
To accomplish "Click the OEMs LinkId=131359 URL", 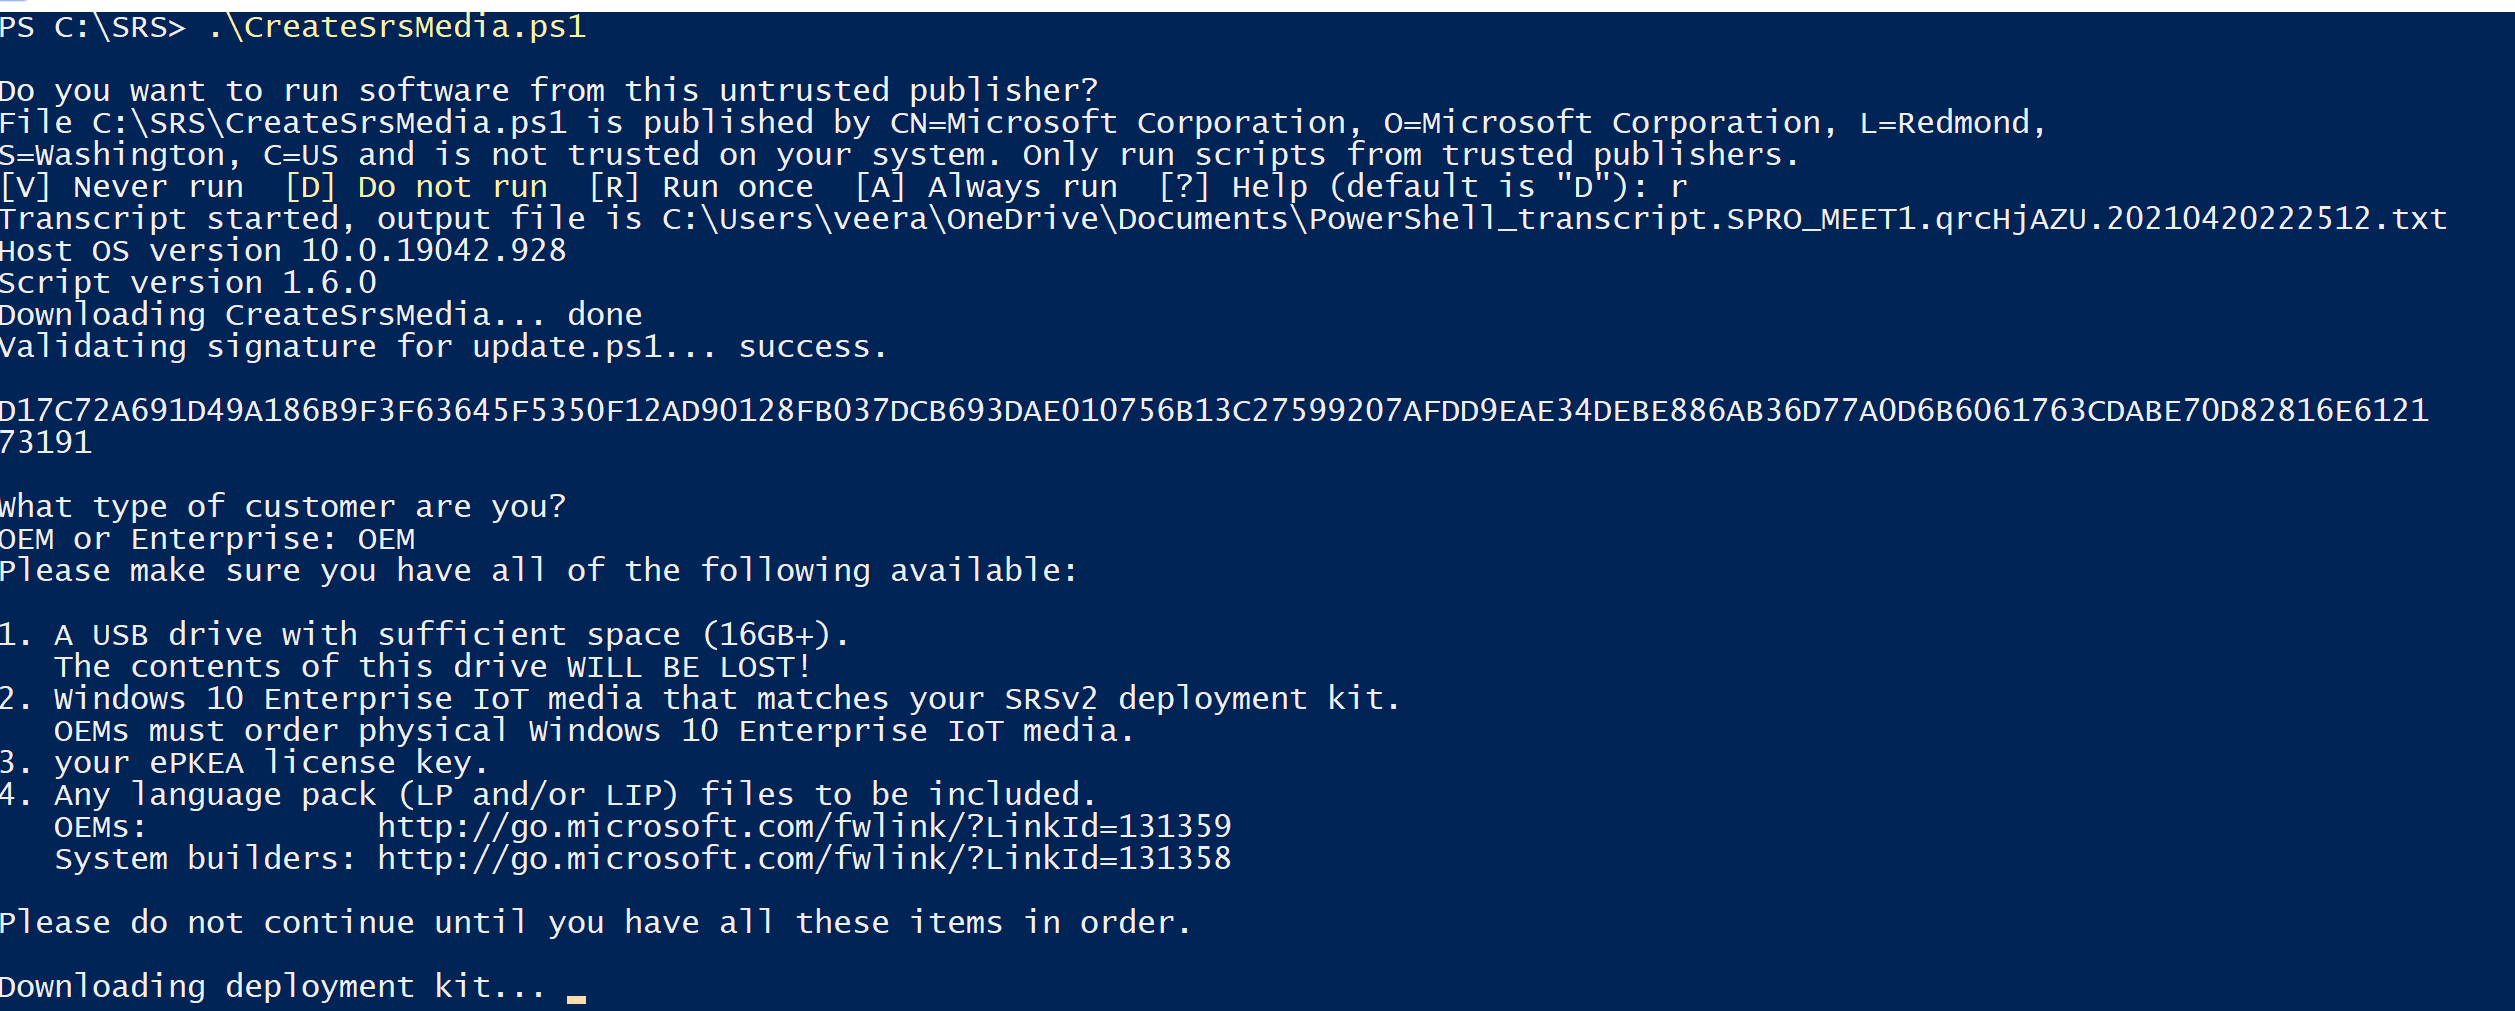I will [x=804, y=827].
